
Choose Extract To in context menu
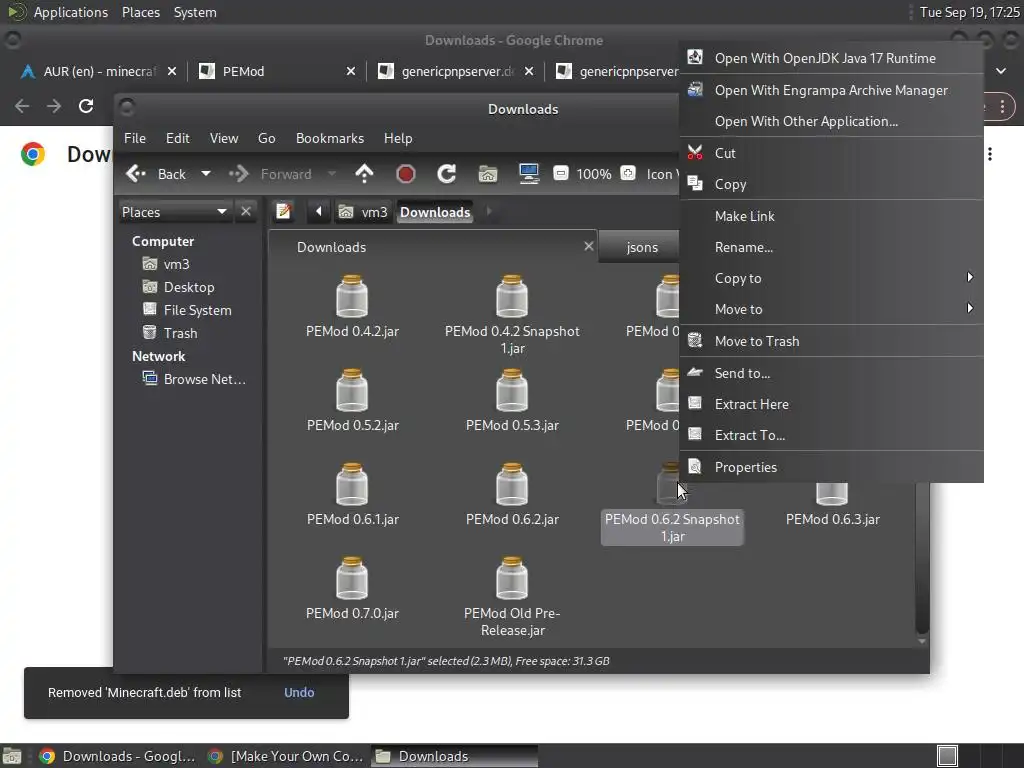[831, 435]
